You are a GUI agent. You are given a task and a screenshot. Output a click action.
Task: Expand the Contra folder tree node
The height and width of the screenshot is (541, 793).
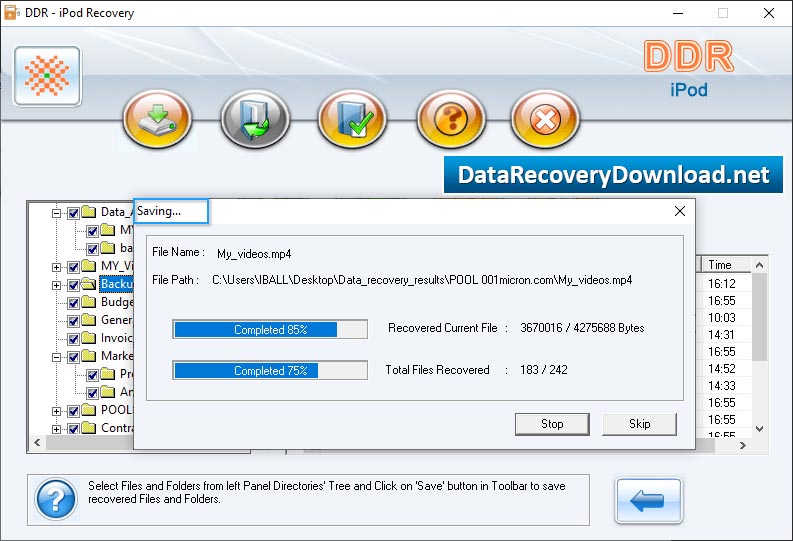pos(57,429)
